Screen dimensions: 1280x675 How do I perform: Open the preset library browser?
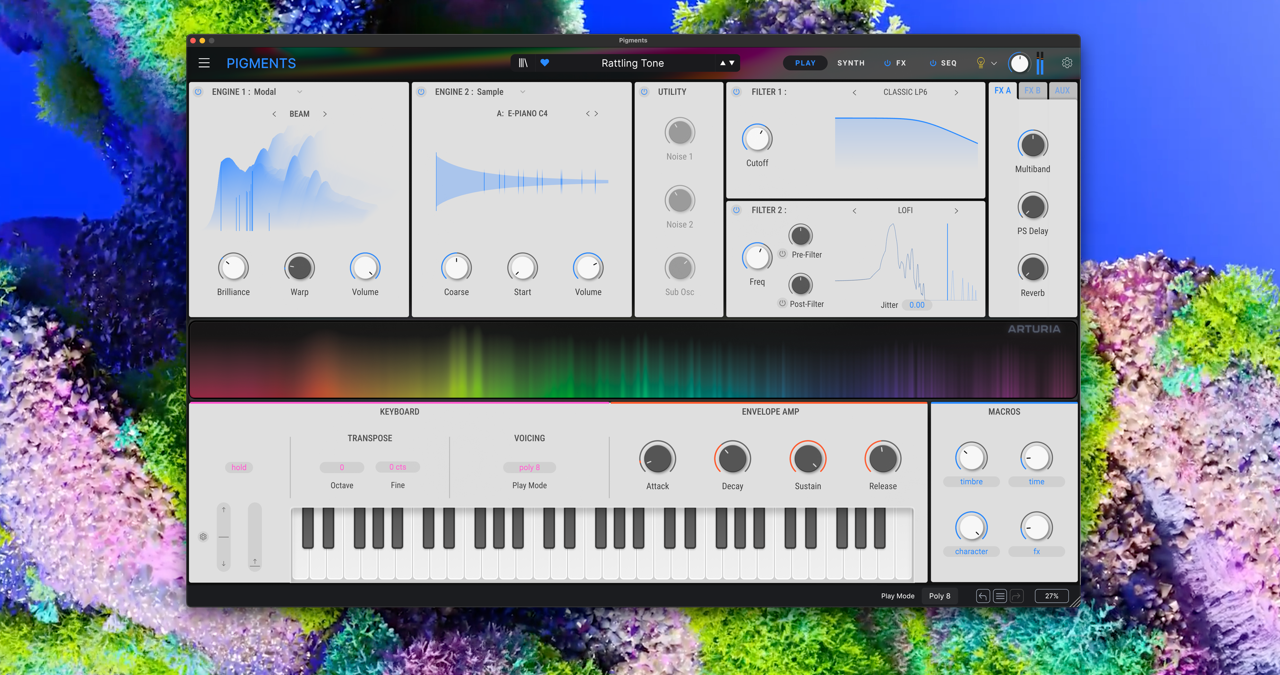(x=522, y=62)
